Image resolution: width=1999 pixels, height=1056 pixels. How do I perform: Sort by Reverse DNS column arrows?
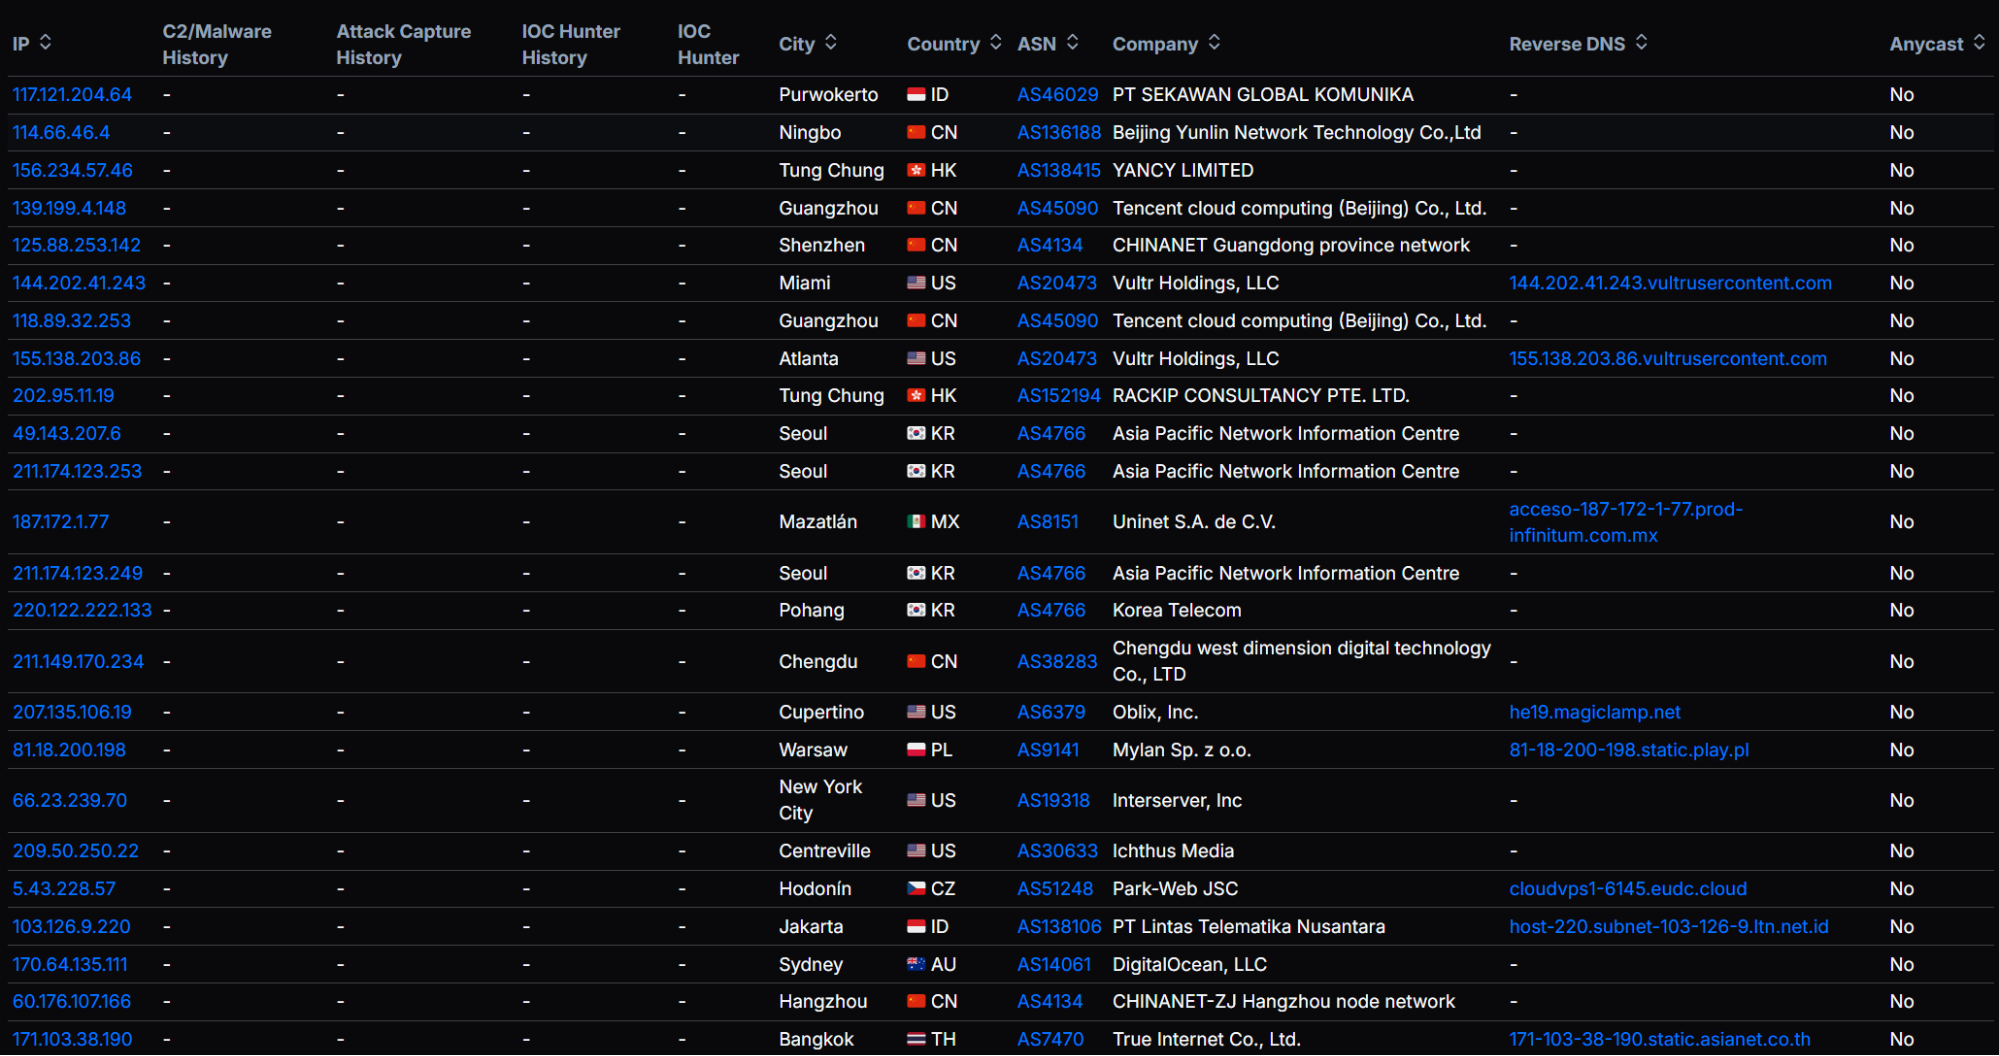pyautogui.click(x=1641, y=43)
